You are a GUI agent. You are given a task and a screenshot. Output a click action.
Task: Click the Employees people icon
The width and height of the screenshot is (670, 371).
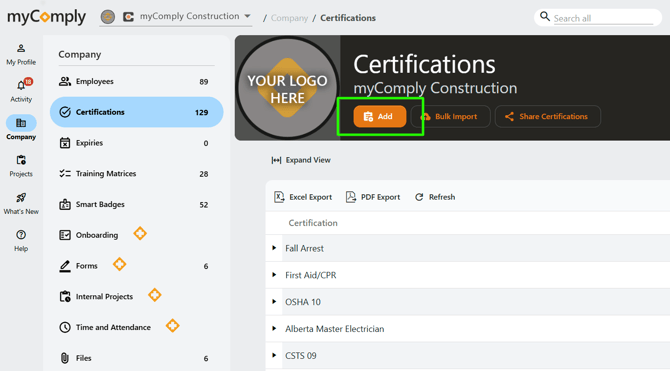click(65, 81)
